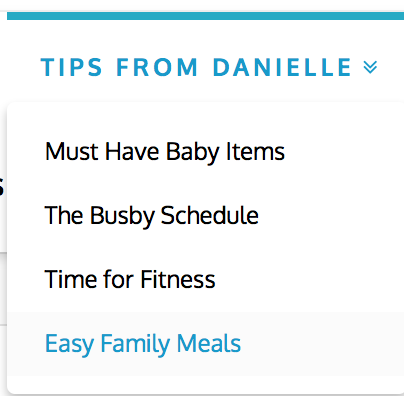Click the word DANIELLE in the header
This screenshot has width=404, height=396.
pos(282,67)
